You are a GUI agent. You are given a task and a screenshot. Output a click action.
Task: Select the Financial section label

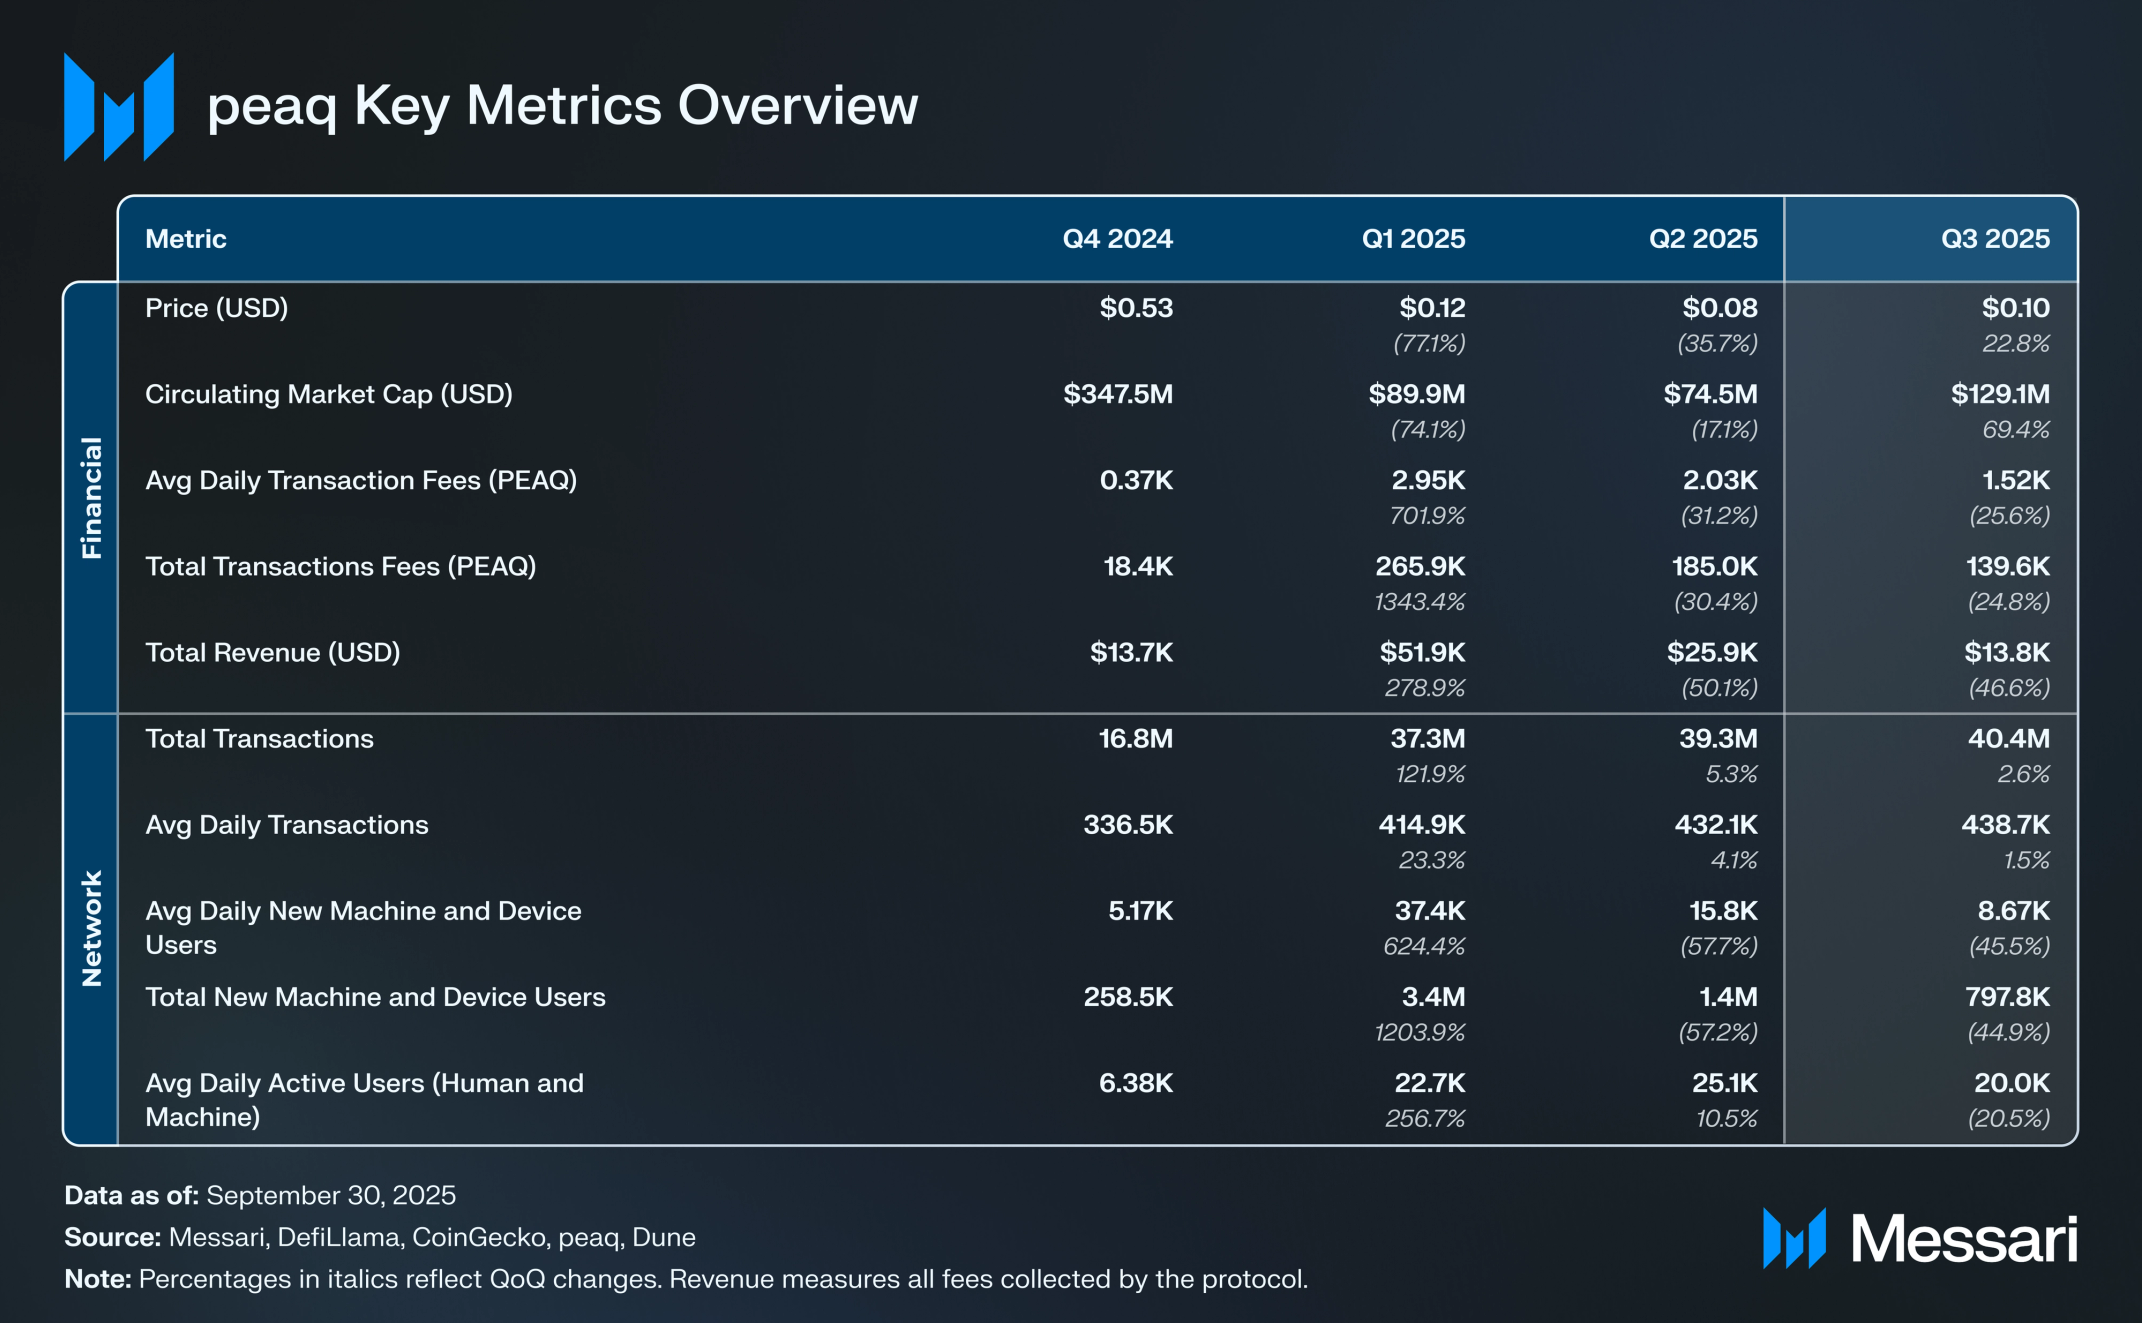point(91,498)
